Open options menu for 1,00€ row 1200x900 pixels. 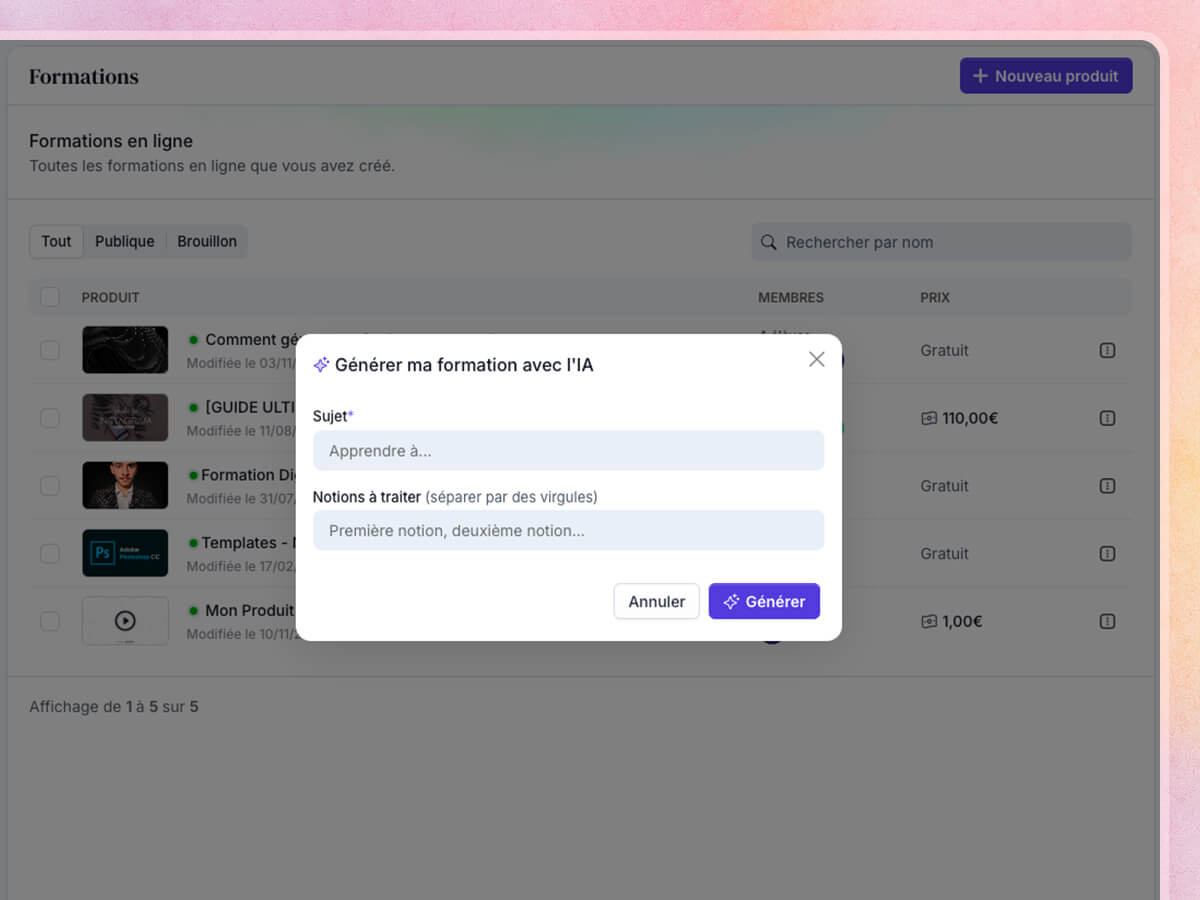click(x=1107, y=621)
